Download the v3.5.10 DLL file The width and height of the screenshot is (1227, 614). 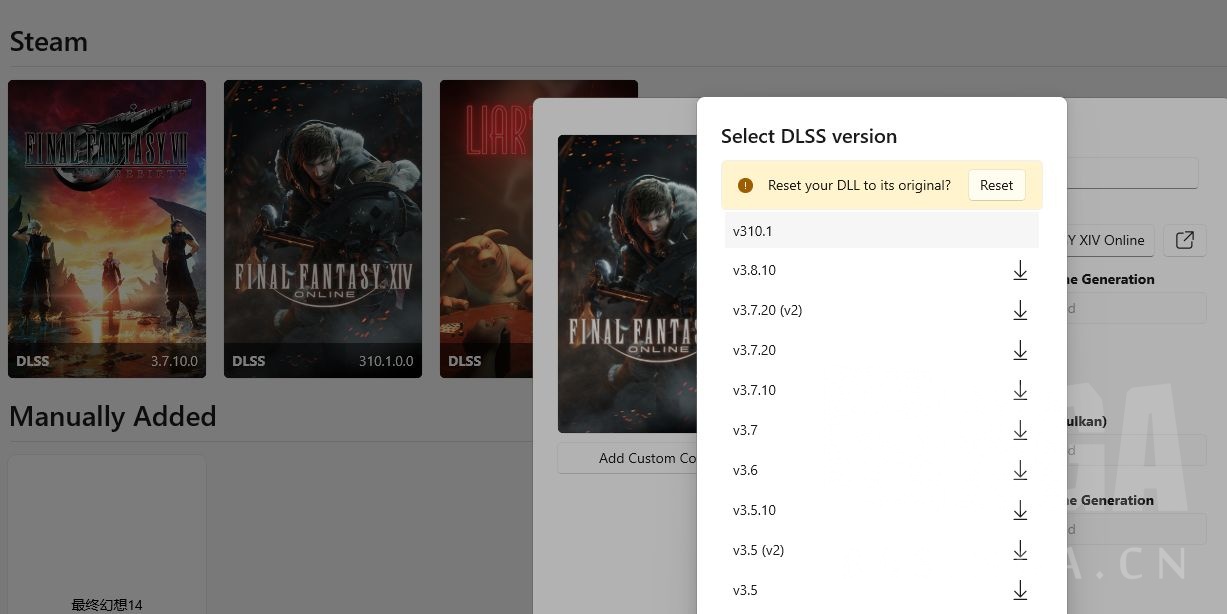click(1020, 510)
